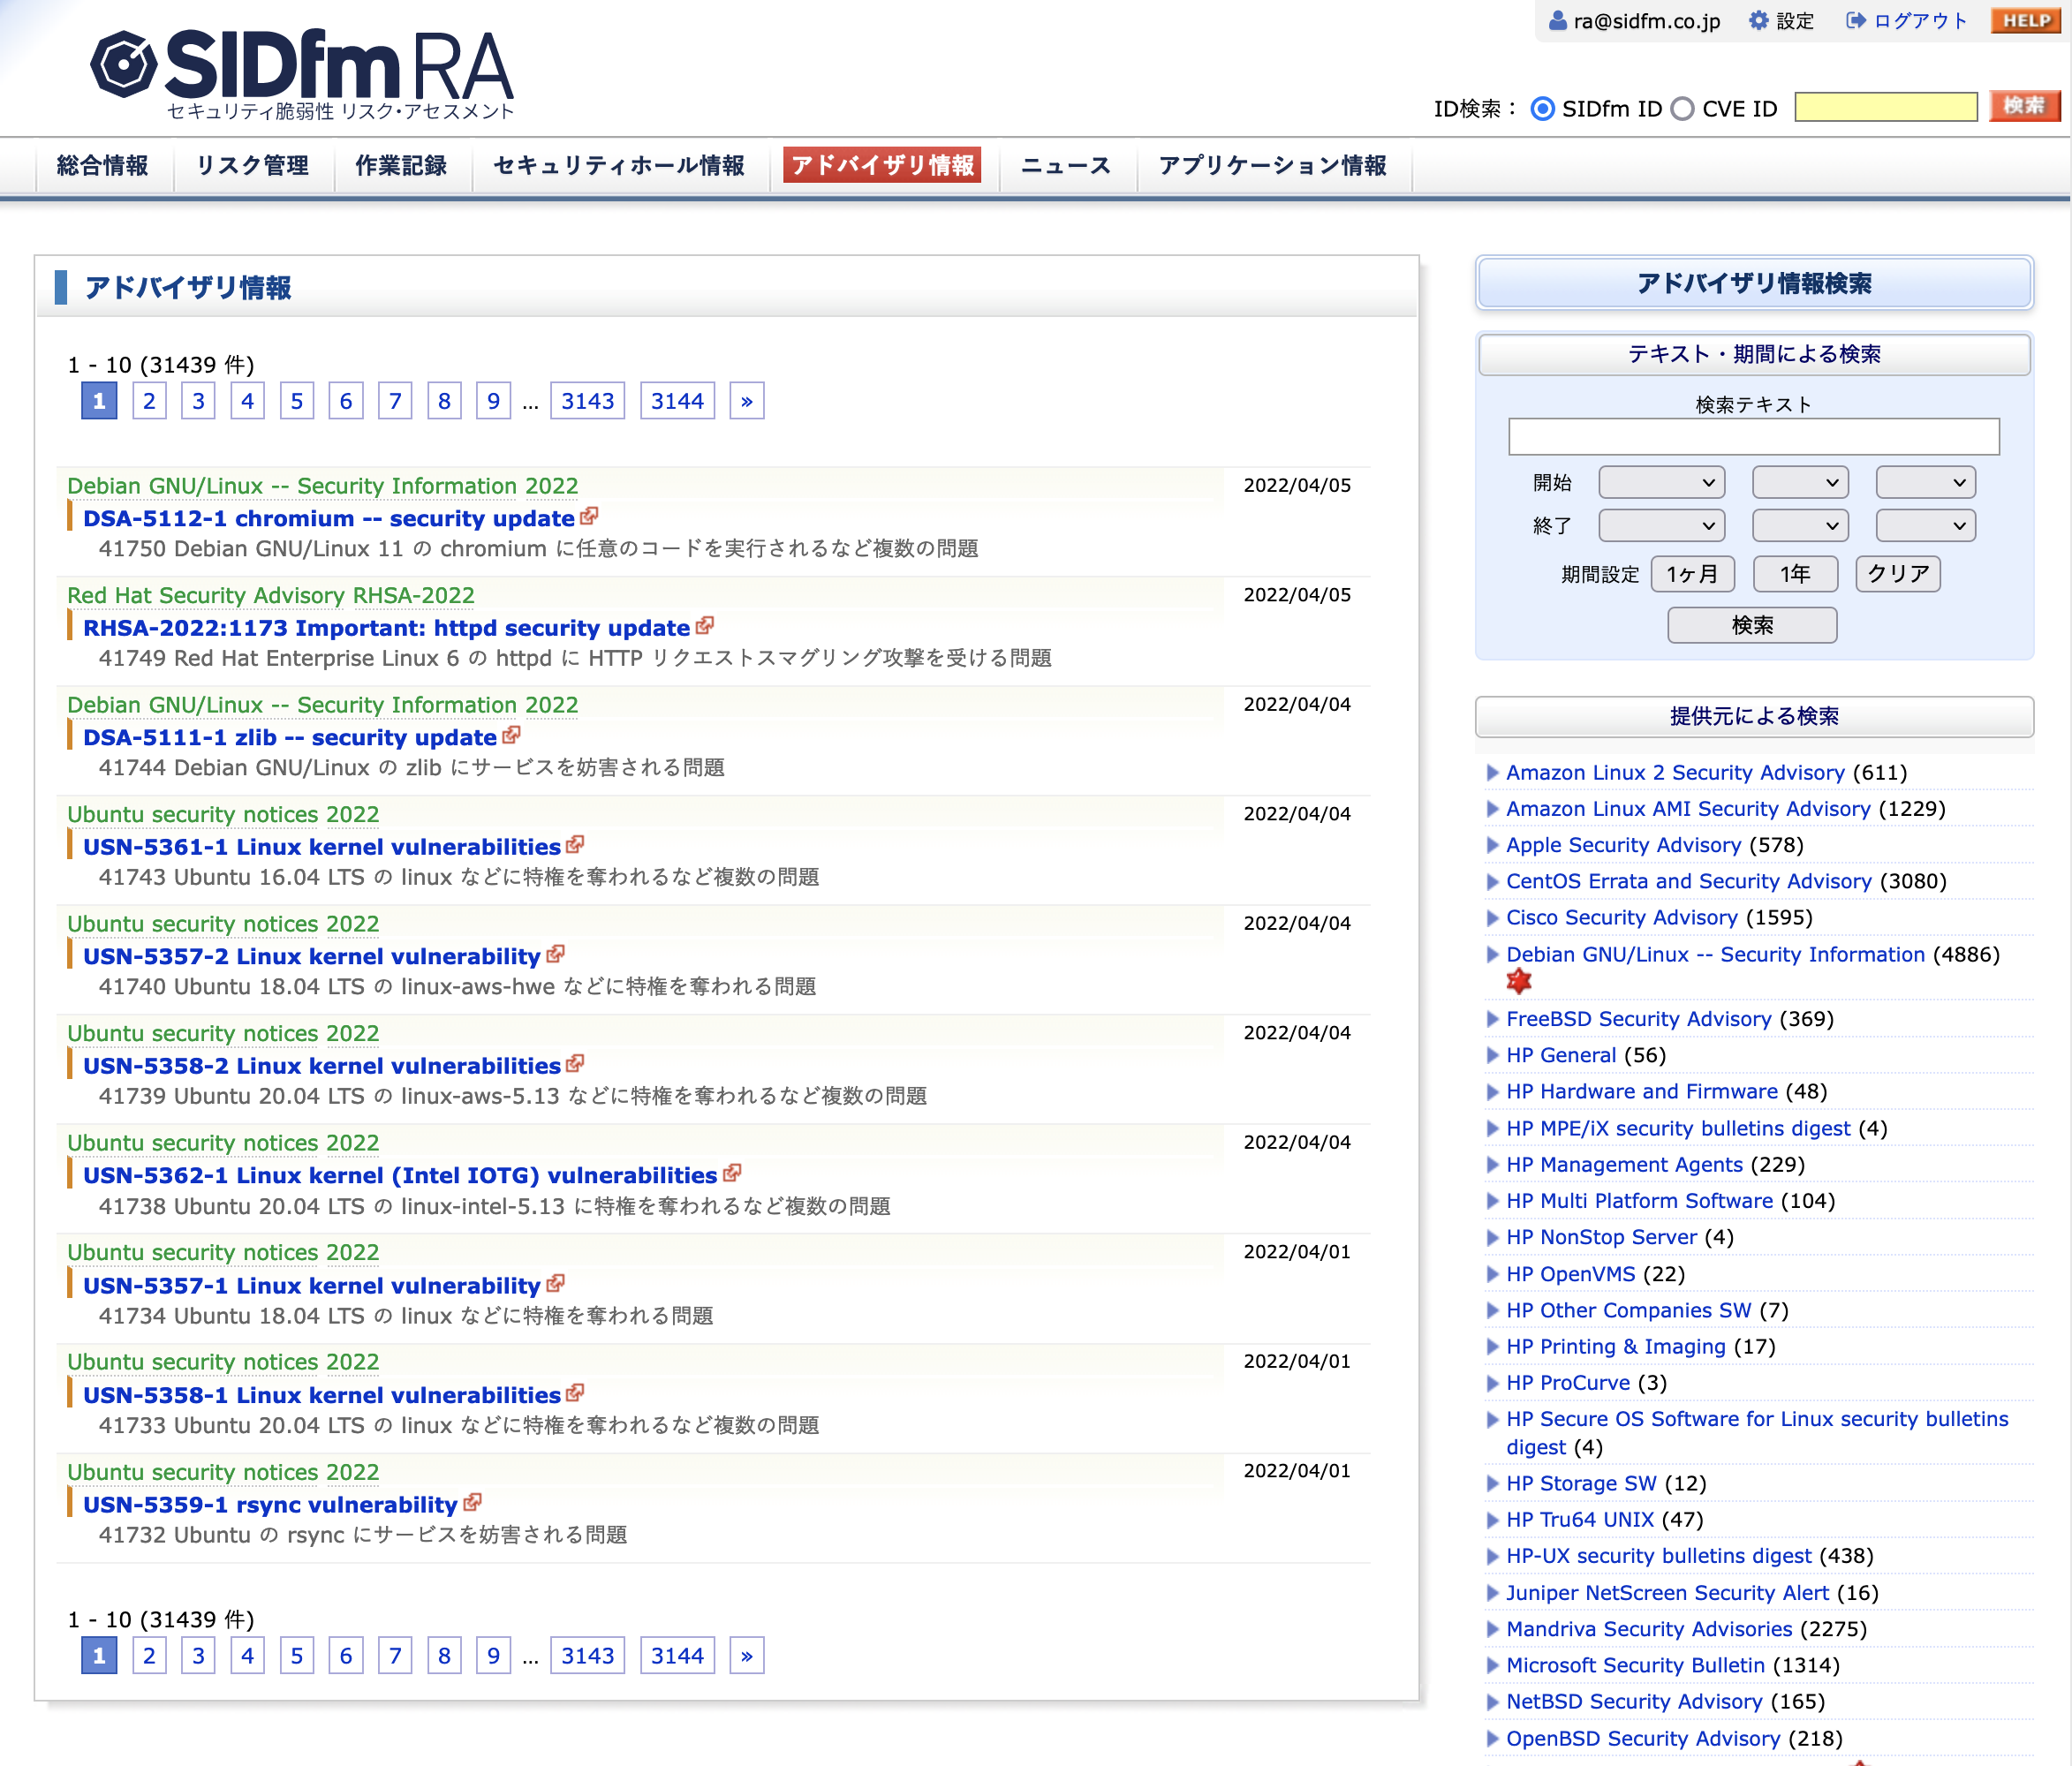This screenshot has width=2072, height=1766.
Task: Click the orange HELP button
Action: tap(2026, 20)
